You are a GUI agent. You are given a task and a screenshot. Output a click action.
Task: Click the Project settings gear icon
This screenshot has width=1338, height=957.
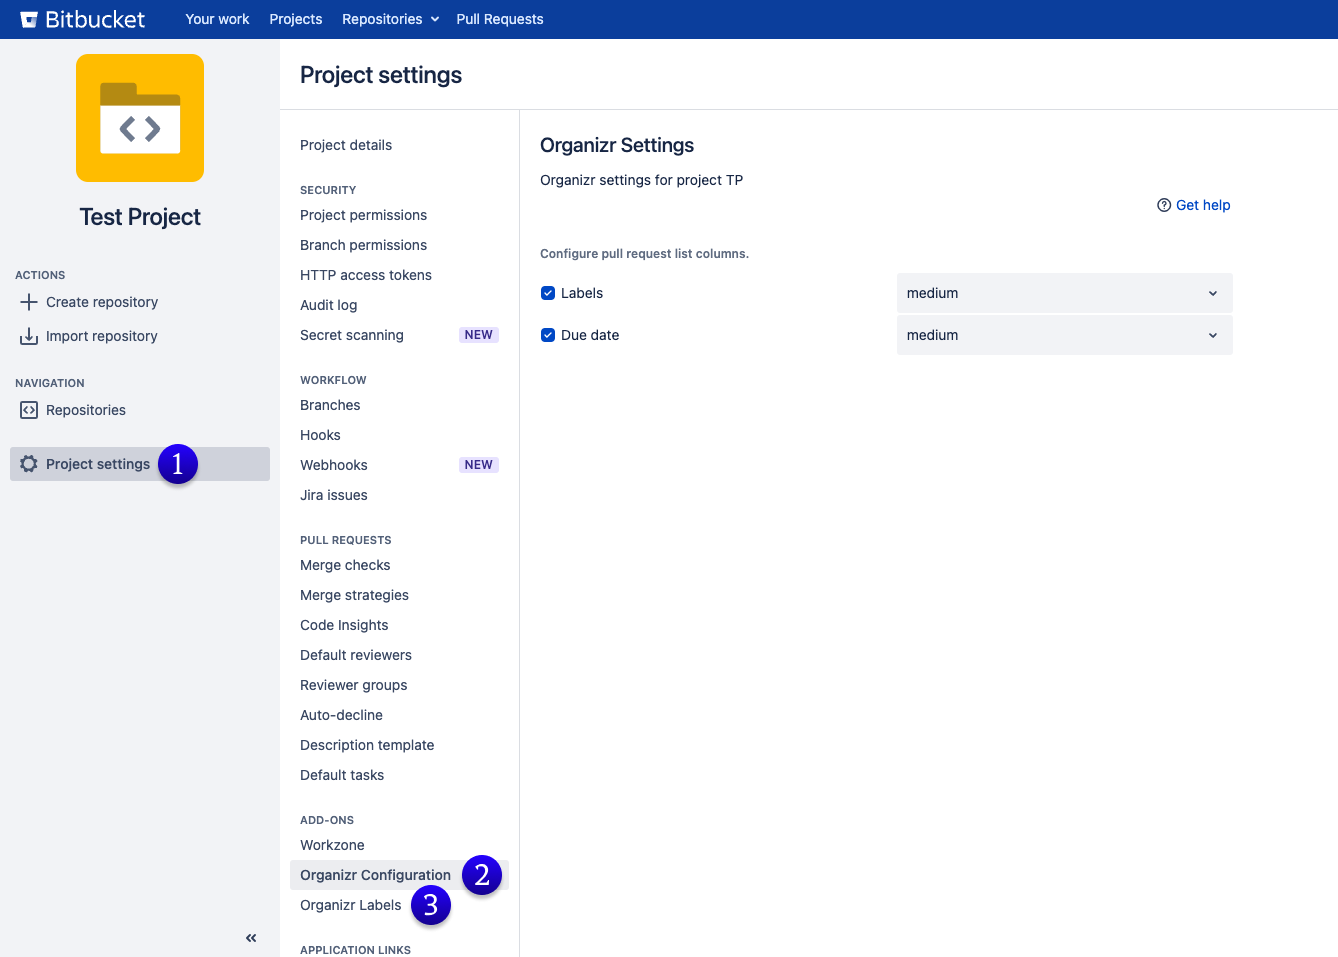click(28, 463)
